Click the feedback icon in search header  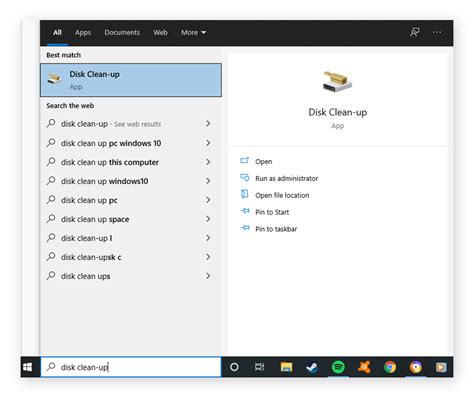pos(415,32)
